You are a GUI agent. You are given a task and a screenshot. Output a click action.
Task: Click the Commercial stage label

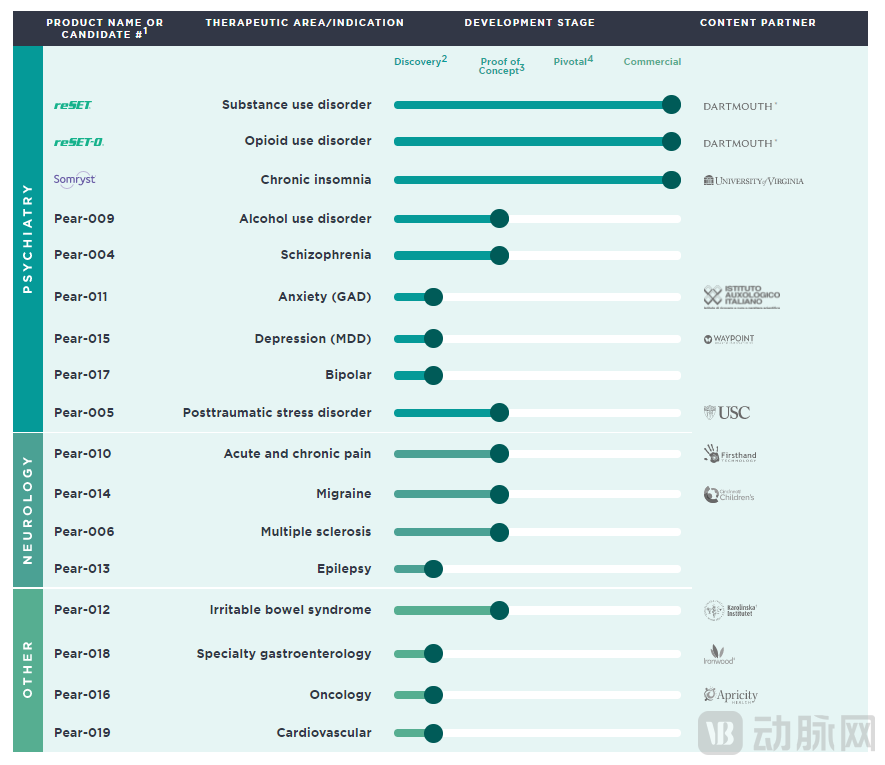652,62
